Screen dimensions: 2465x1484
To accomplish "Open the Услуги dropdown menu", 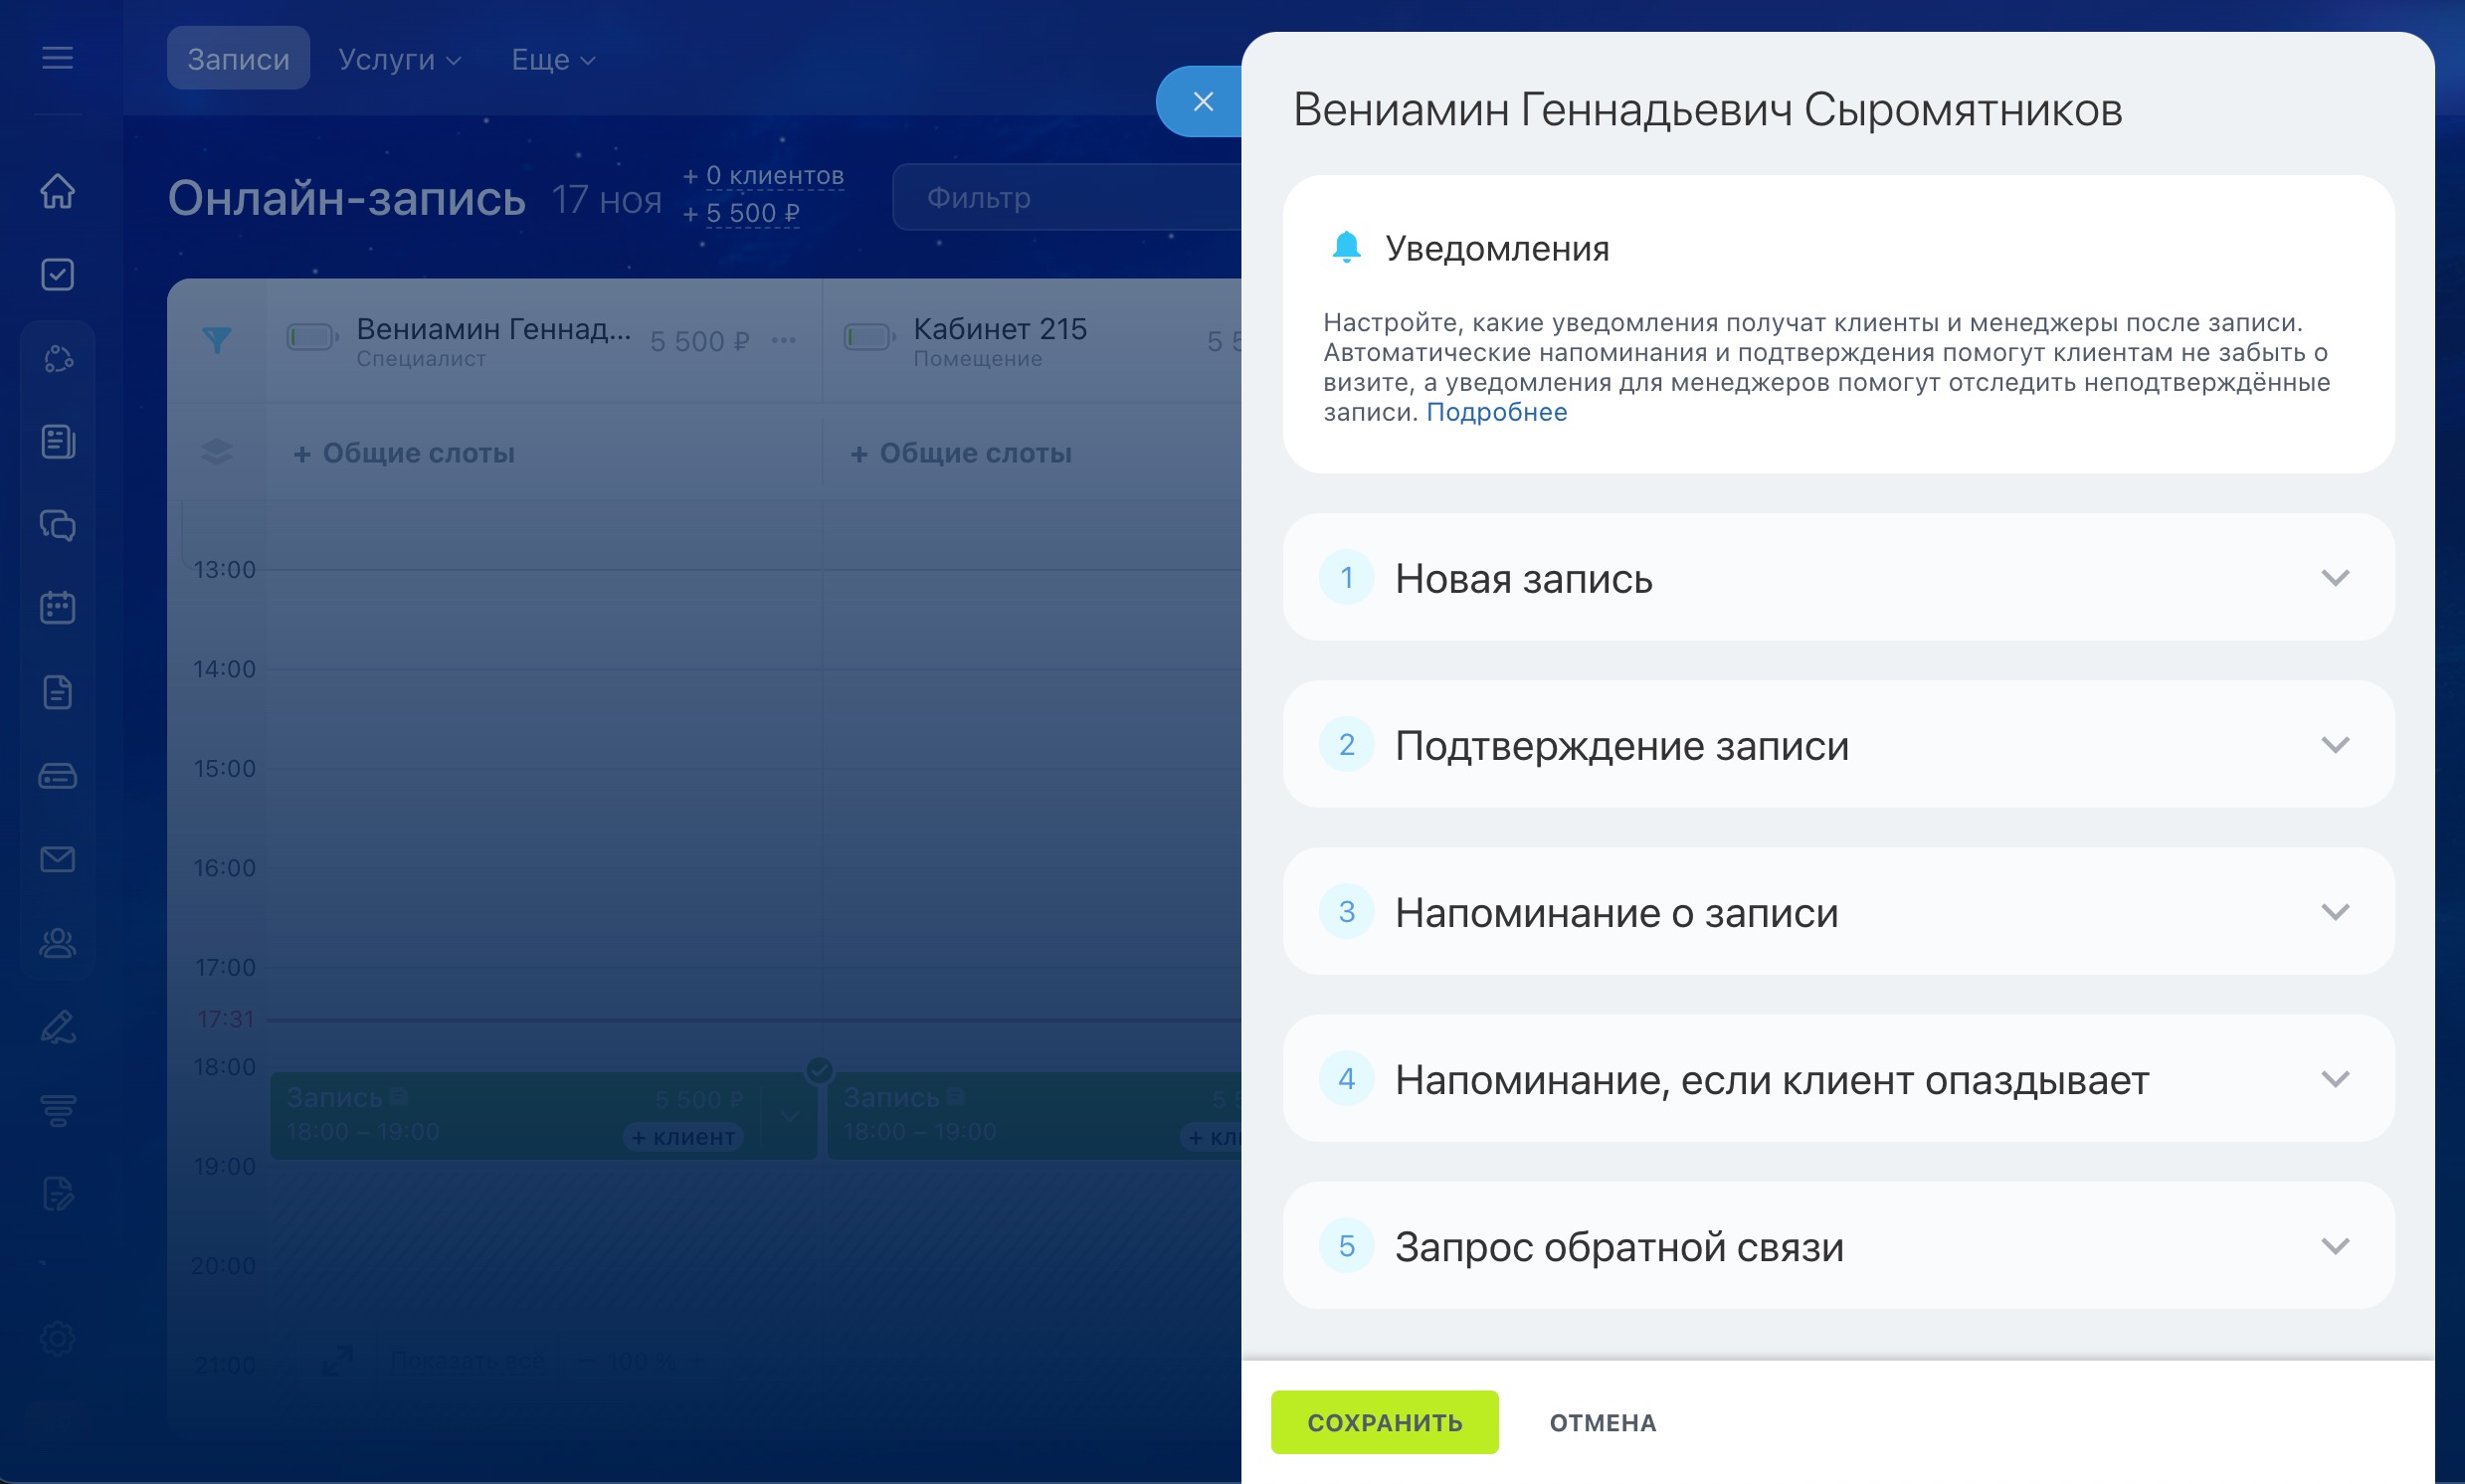I will tap(399, 59).
